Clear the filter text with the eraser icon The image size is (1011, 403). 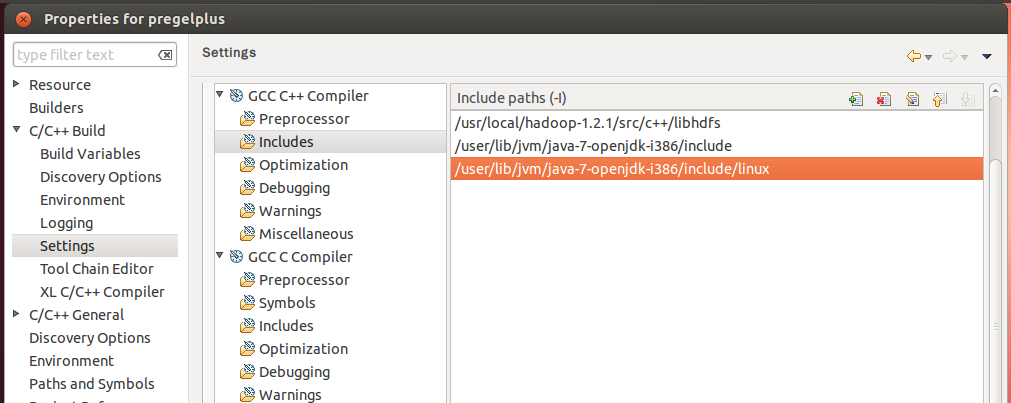tap(165, 55)
